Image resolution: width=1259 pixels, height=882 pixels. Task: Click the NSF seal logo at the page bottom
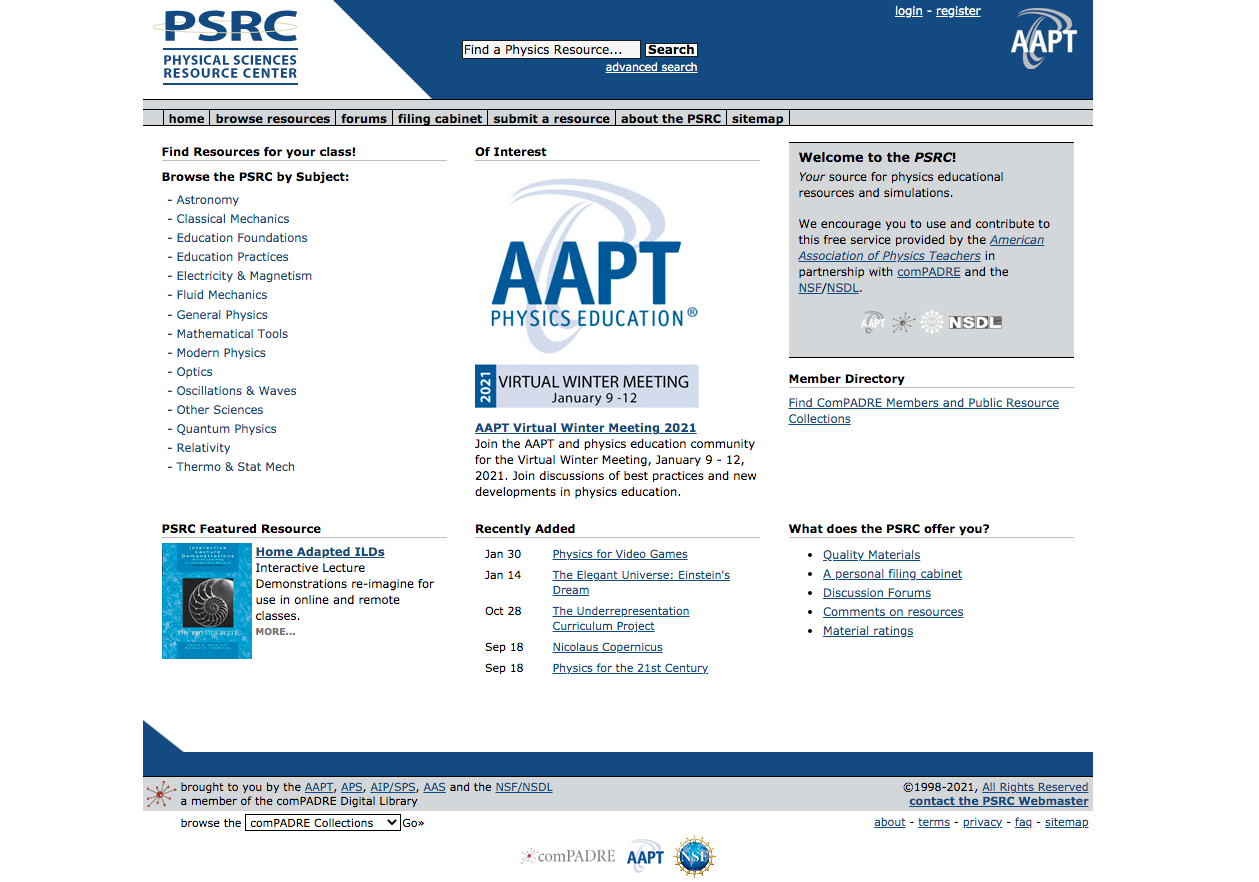tap(695, 856)
